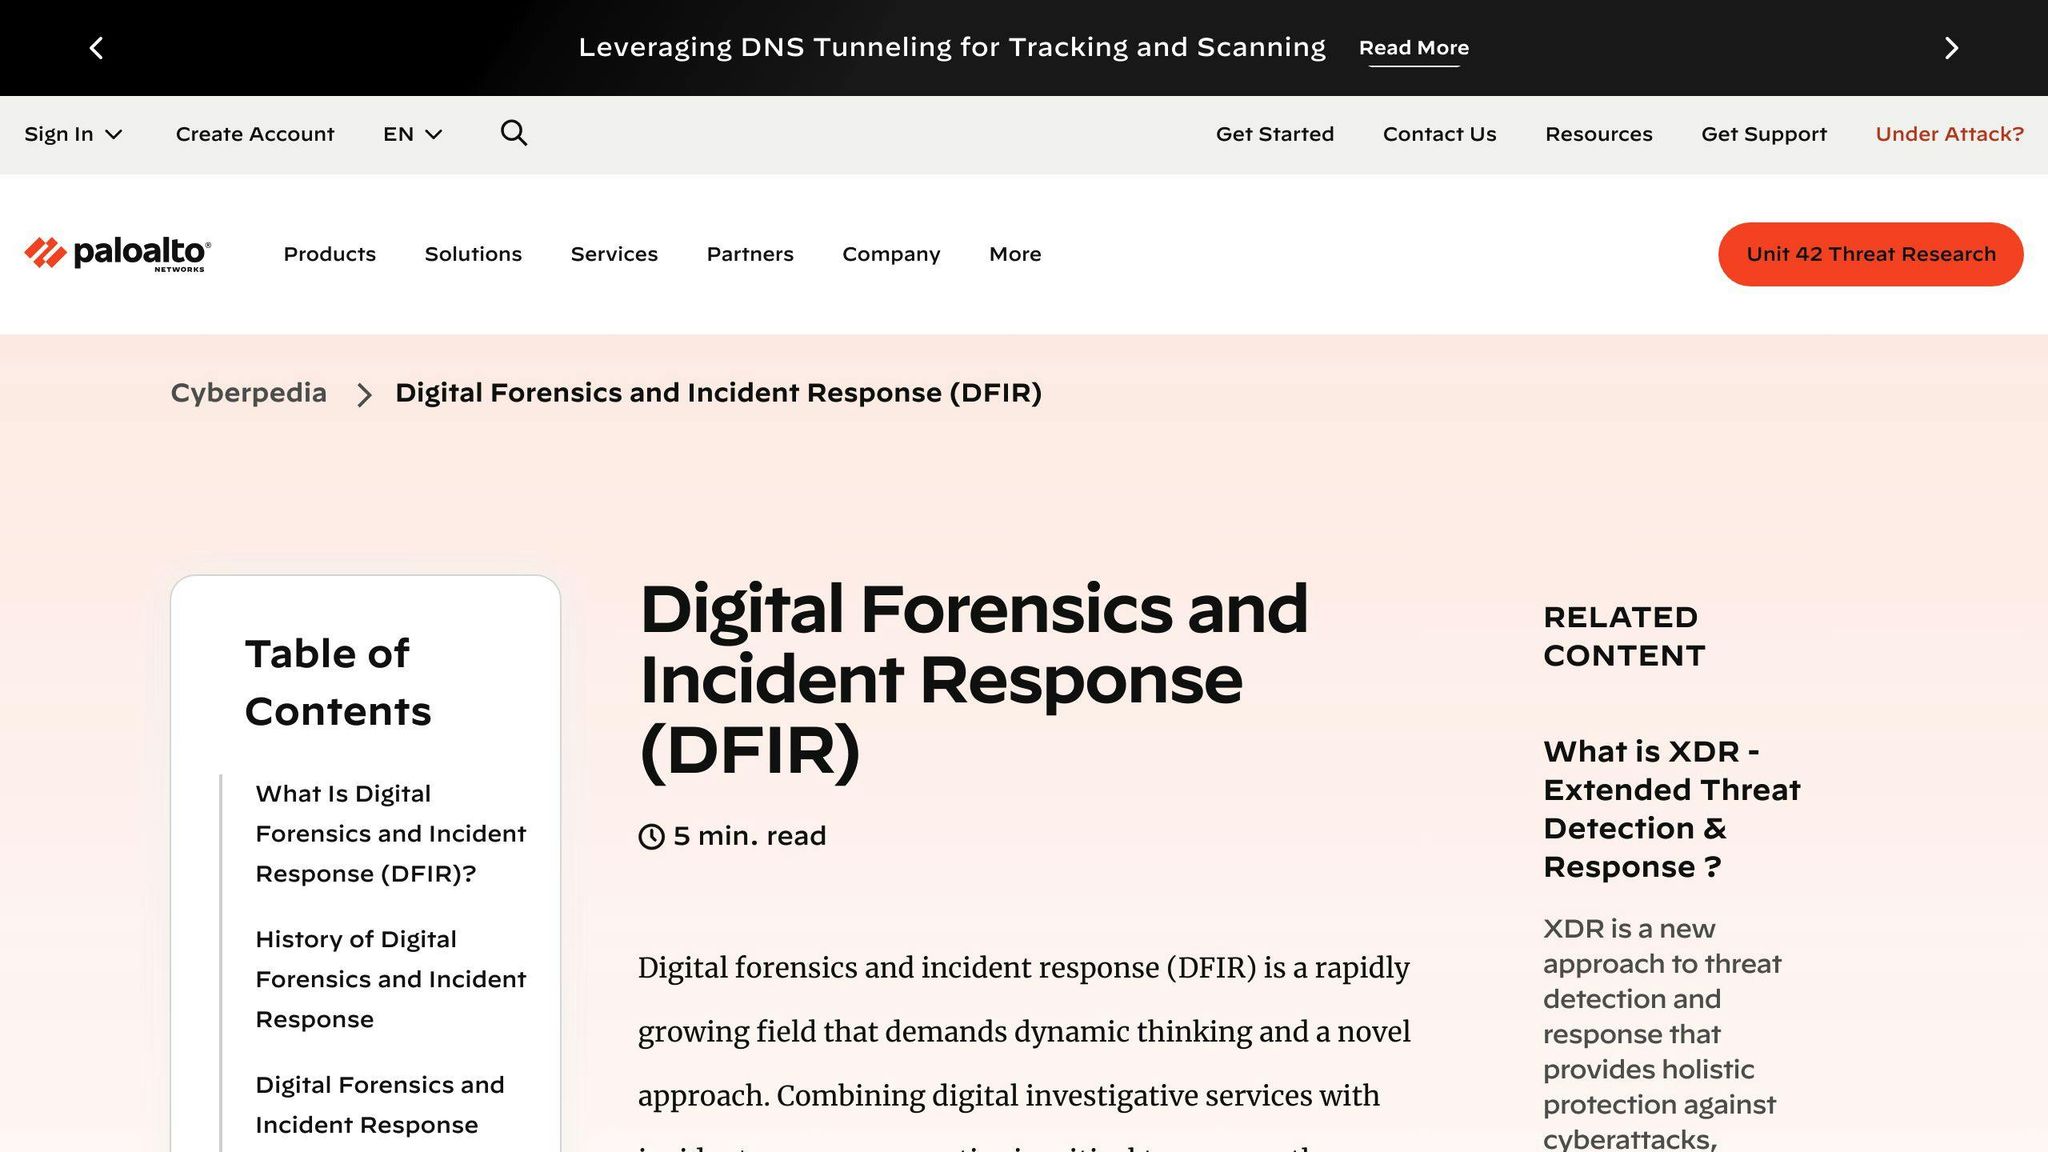Screen dimensions: 2048x1152
Task: Click Contact Us in the top bar
Action: 1439,133
